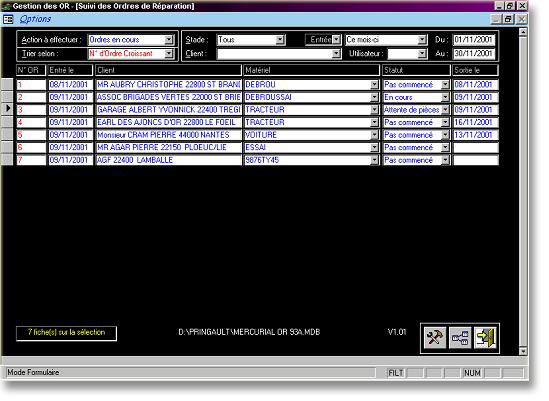The height and width of the screenshot is (401, 549).
Task: Select the record selector for order 7
Action: coord(7,160)
